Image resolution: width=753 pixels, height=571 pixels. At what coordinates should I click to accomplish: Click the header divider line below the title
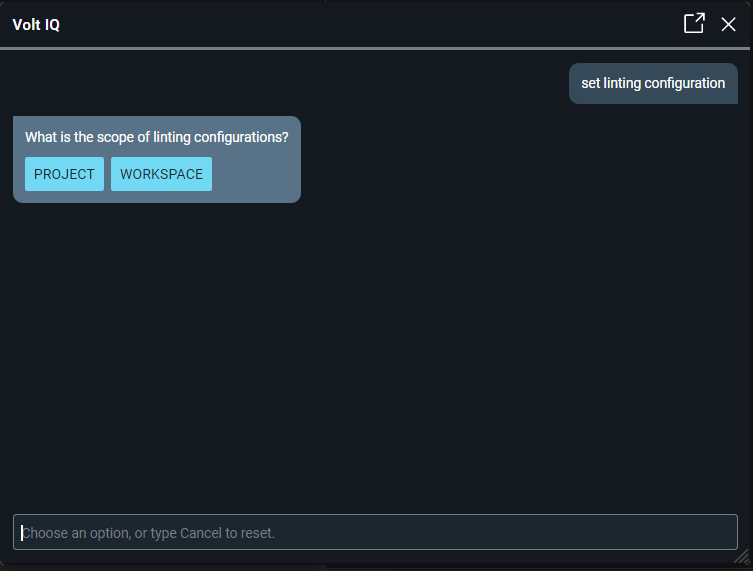pyautogui.click(x=376, y=48)
